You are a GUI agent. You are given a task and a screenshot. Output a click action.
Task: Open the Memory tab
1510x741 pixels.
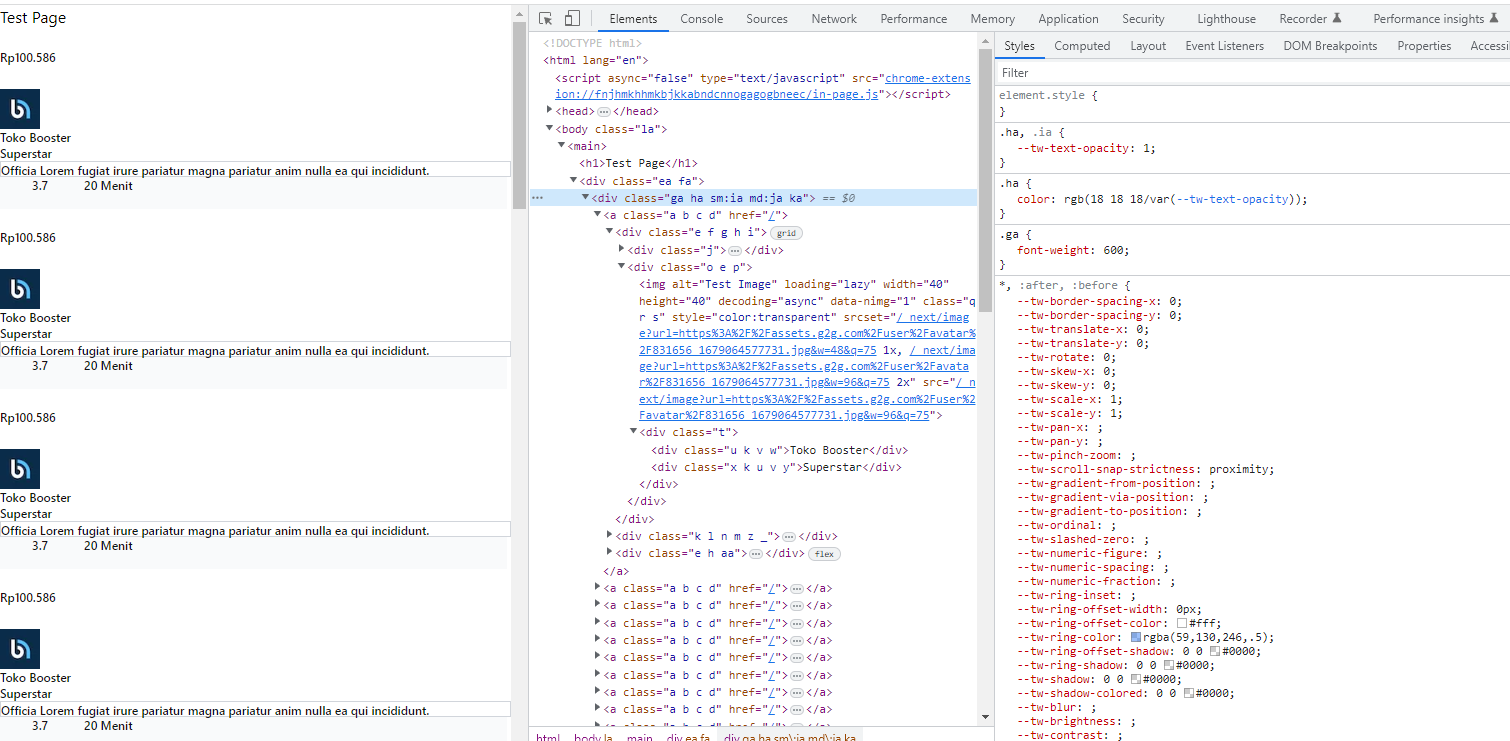click(x=993, y=19)
